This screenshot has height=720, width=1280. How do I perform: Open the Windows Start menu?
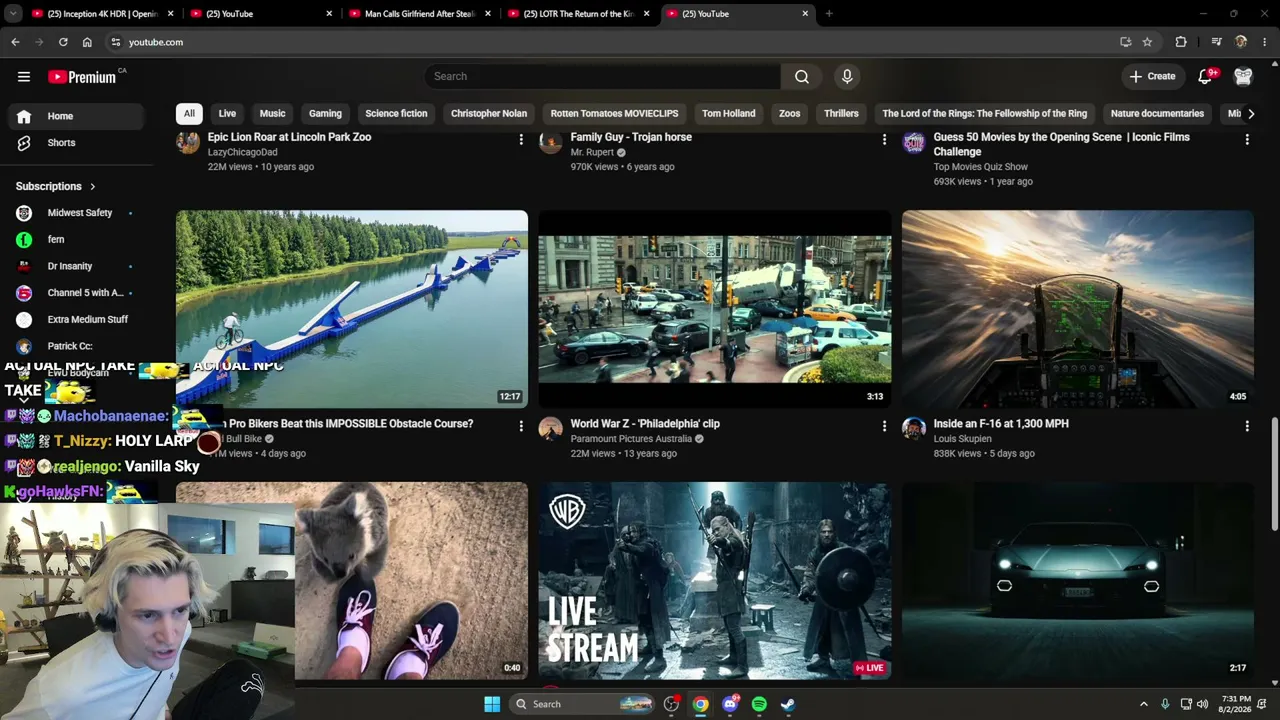[492, 704]
